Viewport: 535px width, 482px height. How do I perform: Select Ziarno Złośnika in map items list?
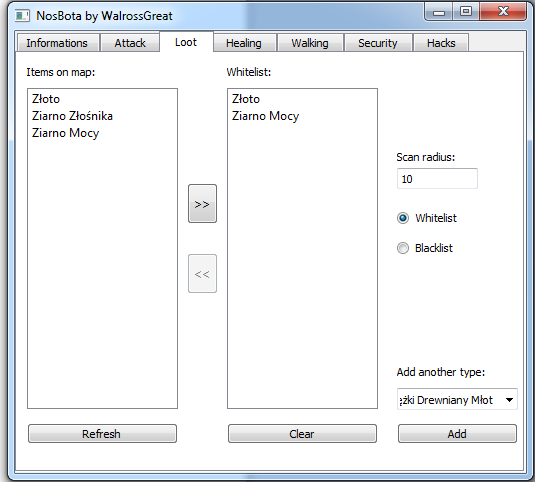(x=102, y=116)
